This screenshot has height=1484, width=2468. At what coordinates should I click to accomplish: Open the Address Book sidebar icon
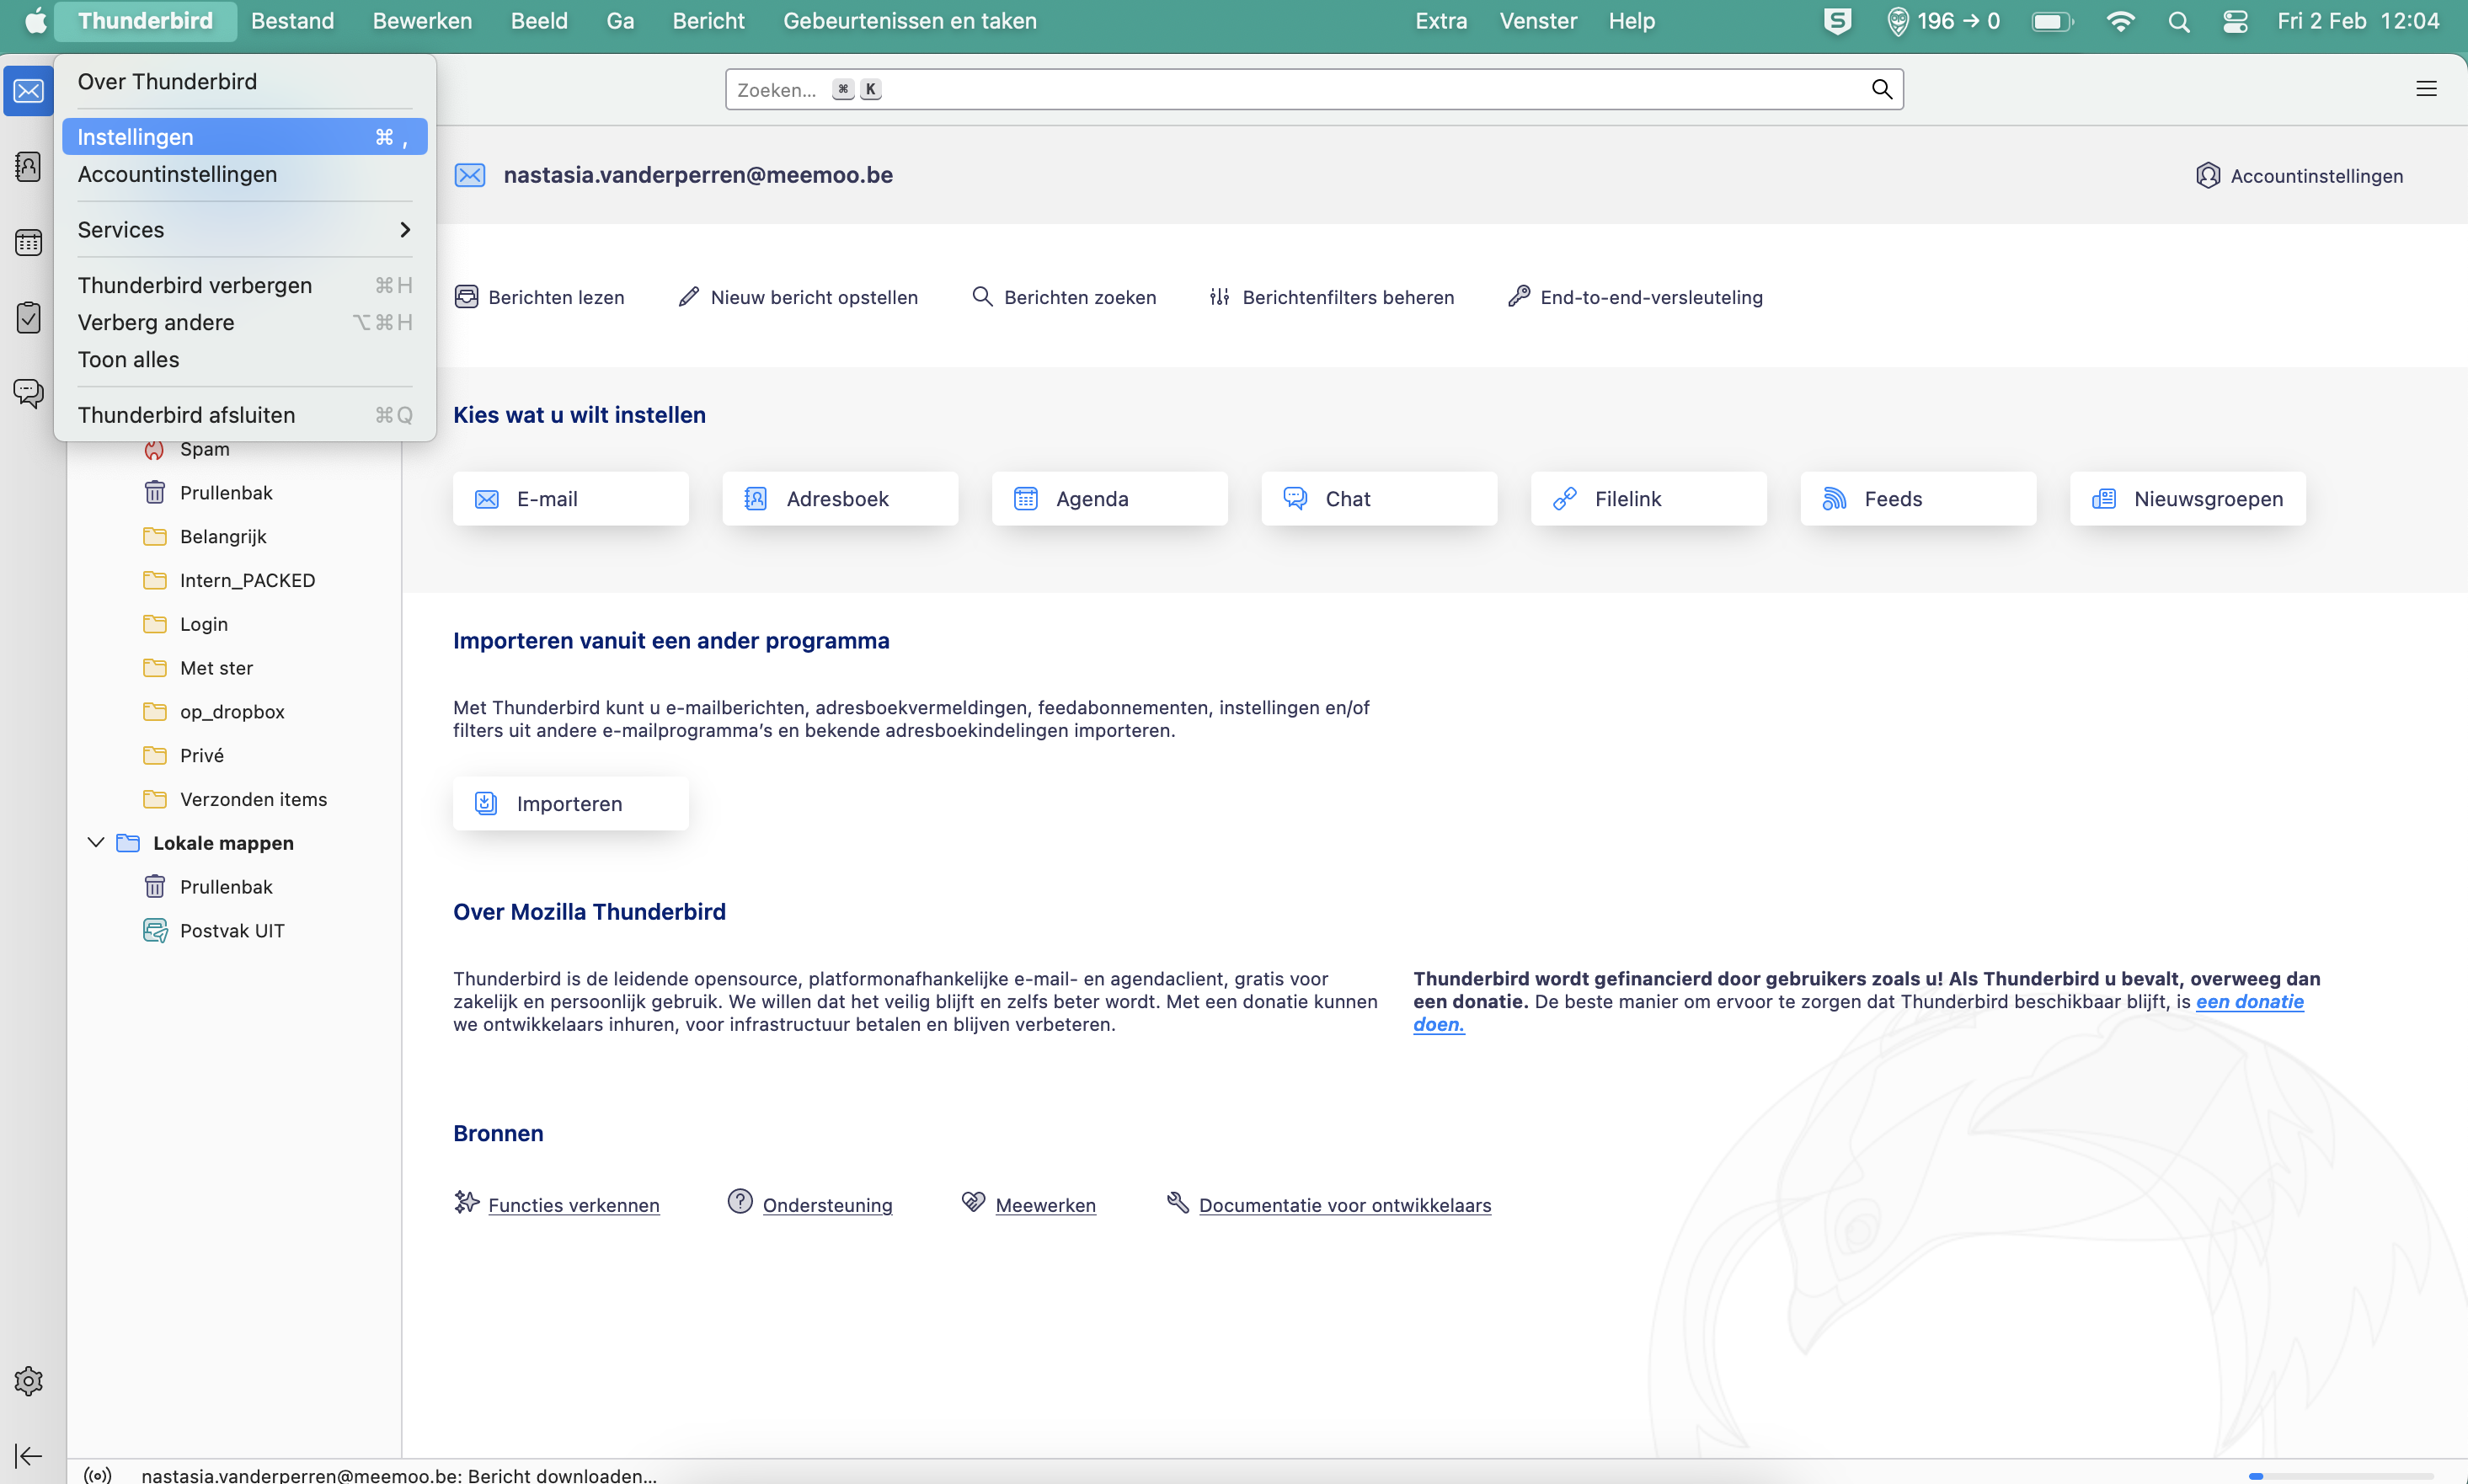coord(28,167)
